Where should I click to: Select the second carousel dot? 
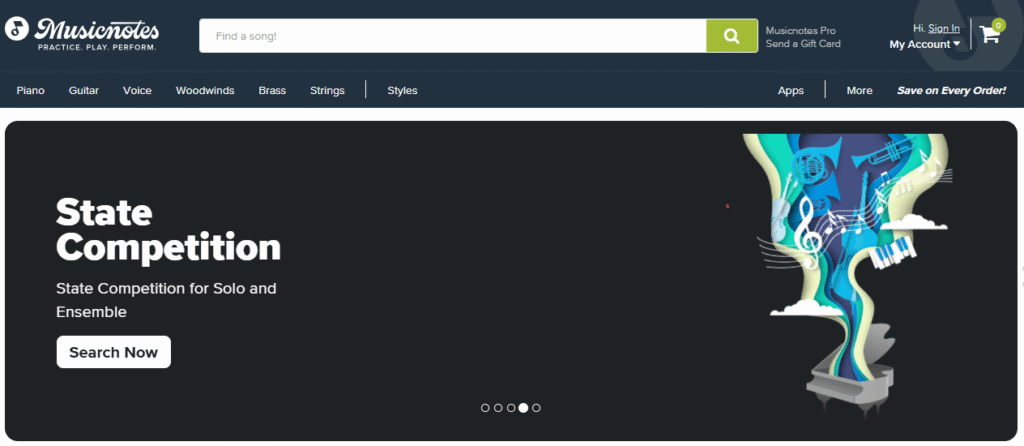tap(498, 408)
